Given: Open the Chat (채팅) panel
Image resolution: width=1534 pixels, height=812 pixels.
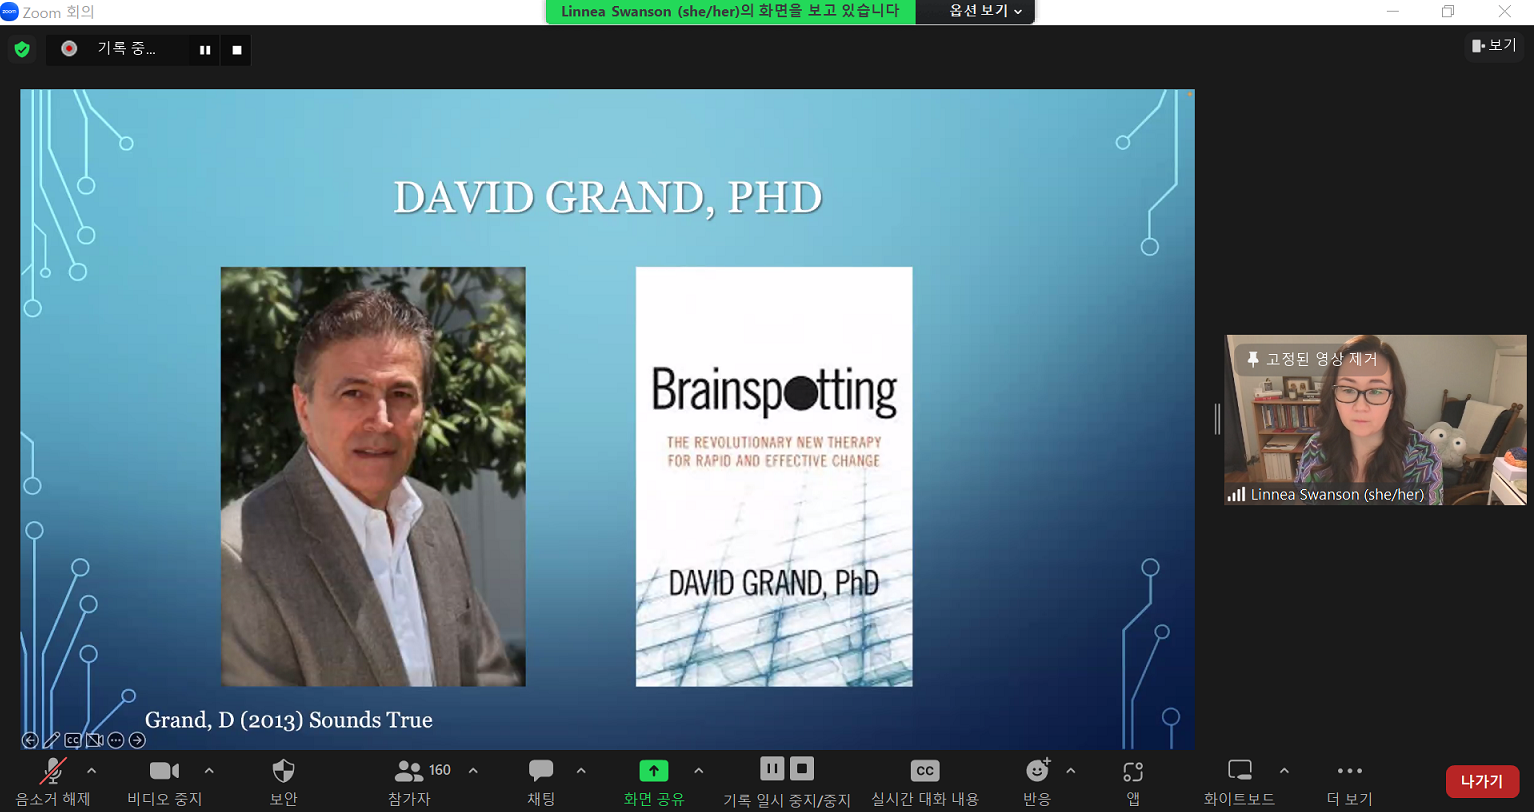Looking at the screenshot, I should pyautogui.click(x=541, y=770).
